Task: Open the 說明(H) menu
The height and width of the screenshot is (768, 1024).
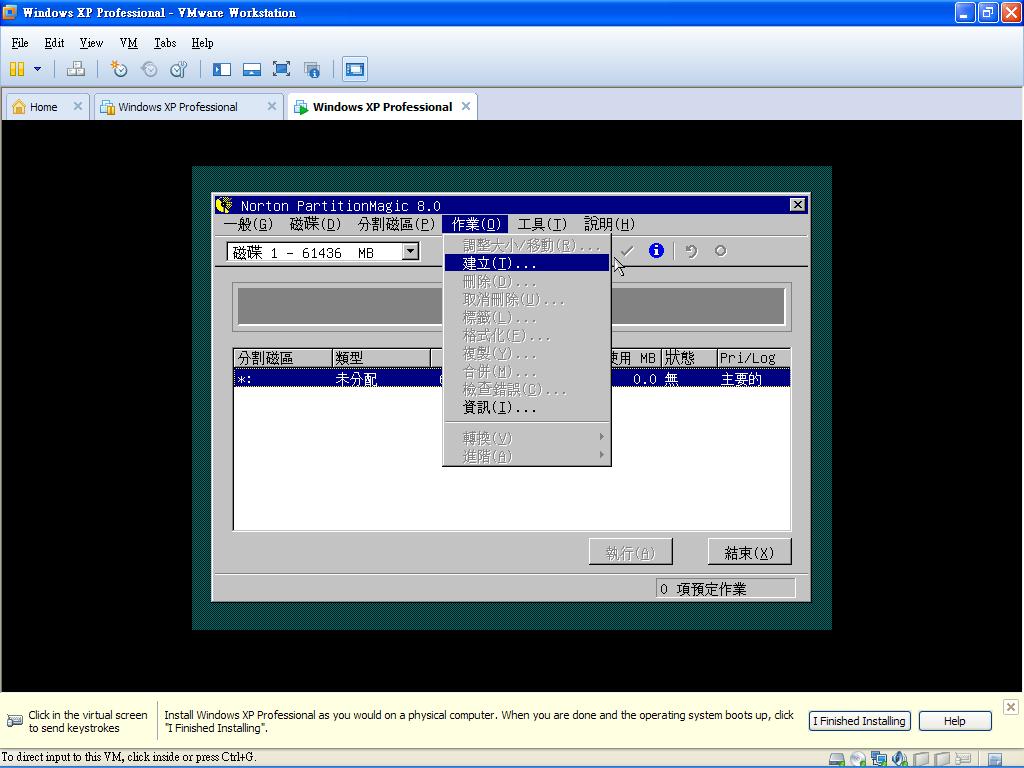Action: click(x=609, y=224)
